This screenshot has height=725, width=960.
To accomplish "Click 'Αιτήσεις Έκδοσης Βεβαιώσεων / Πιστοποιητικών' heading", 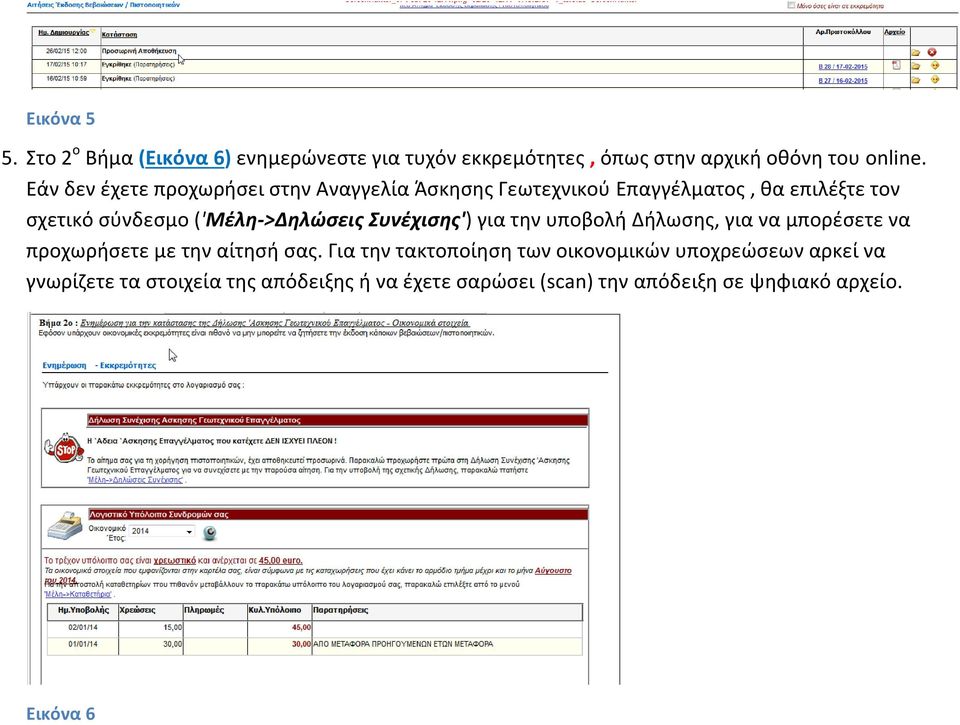I will click(103, 4).
